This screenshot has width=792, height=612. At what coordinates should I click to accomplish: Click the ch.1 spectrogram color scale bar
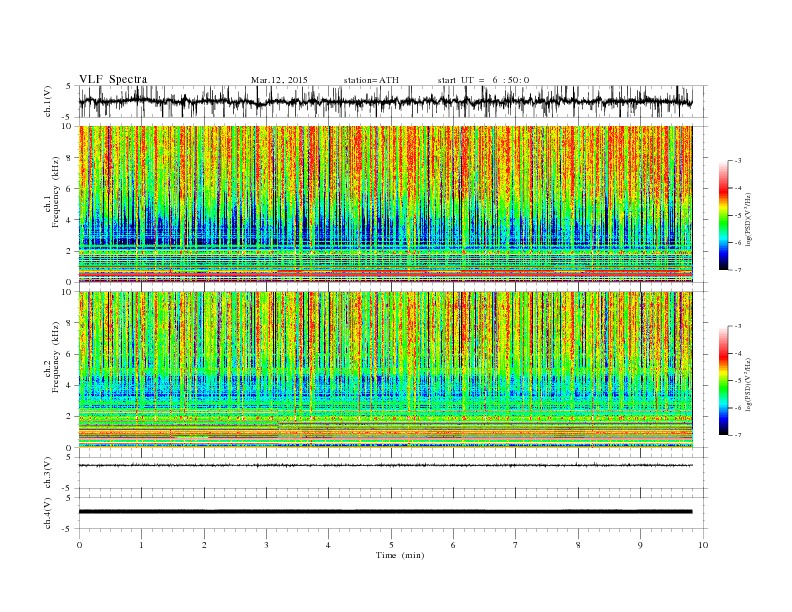(x=724, y=215)
